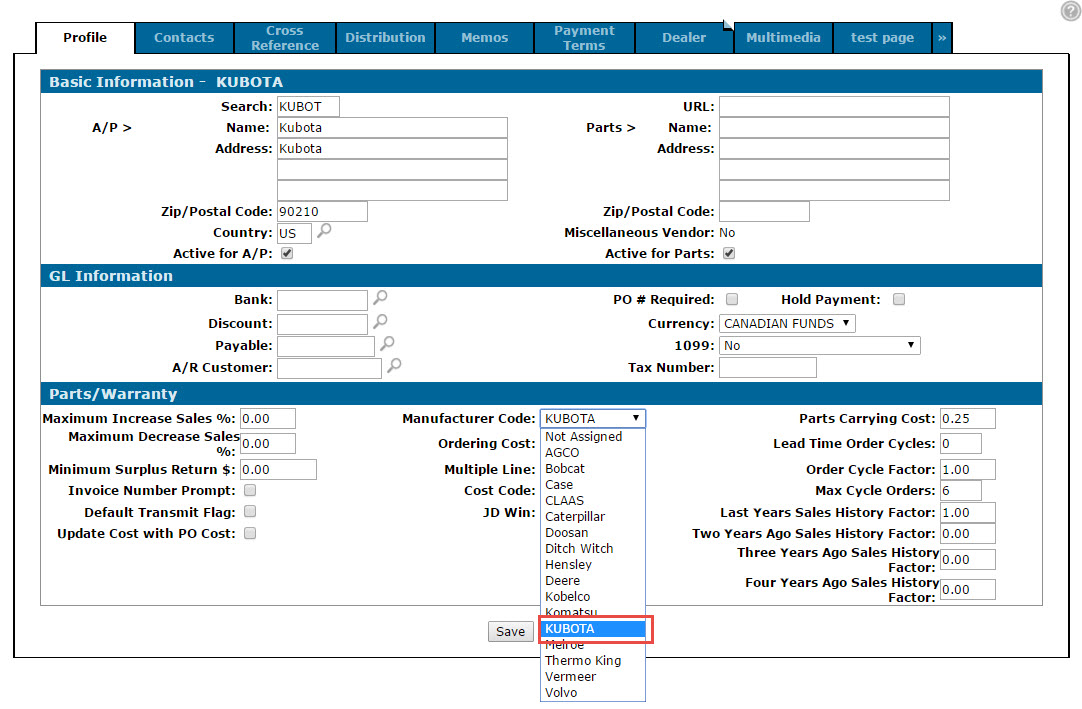Click Last Years Sales History Factor field
Viewport: 1082px width, 709px height.
(x=968, y=512)
